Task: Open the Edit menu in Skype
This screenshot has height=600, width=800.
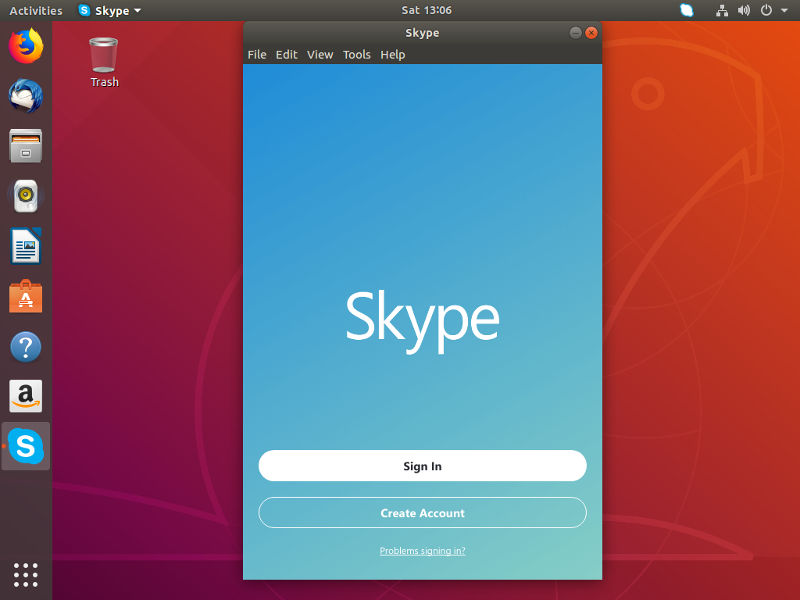Action: pyautogui.click(x=286, y=55)
